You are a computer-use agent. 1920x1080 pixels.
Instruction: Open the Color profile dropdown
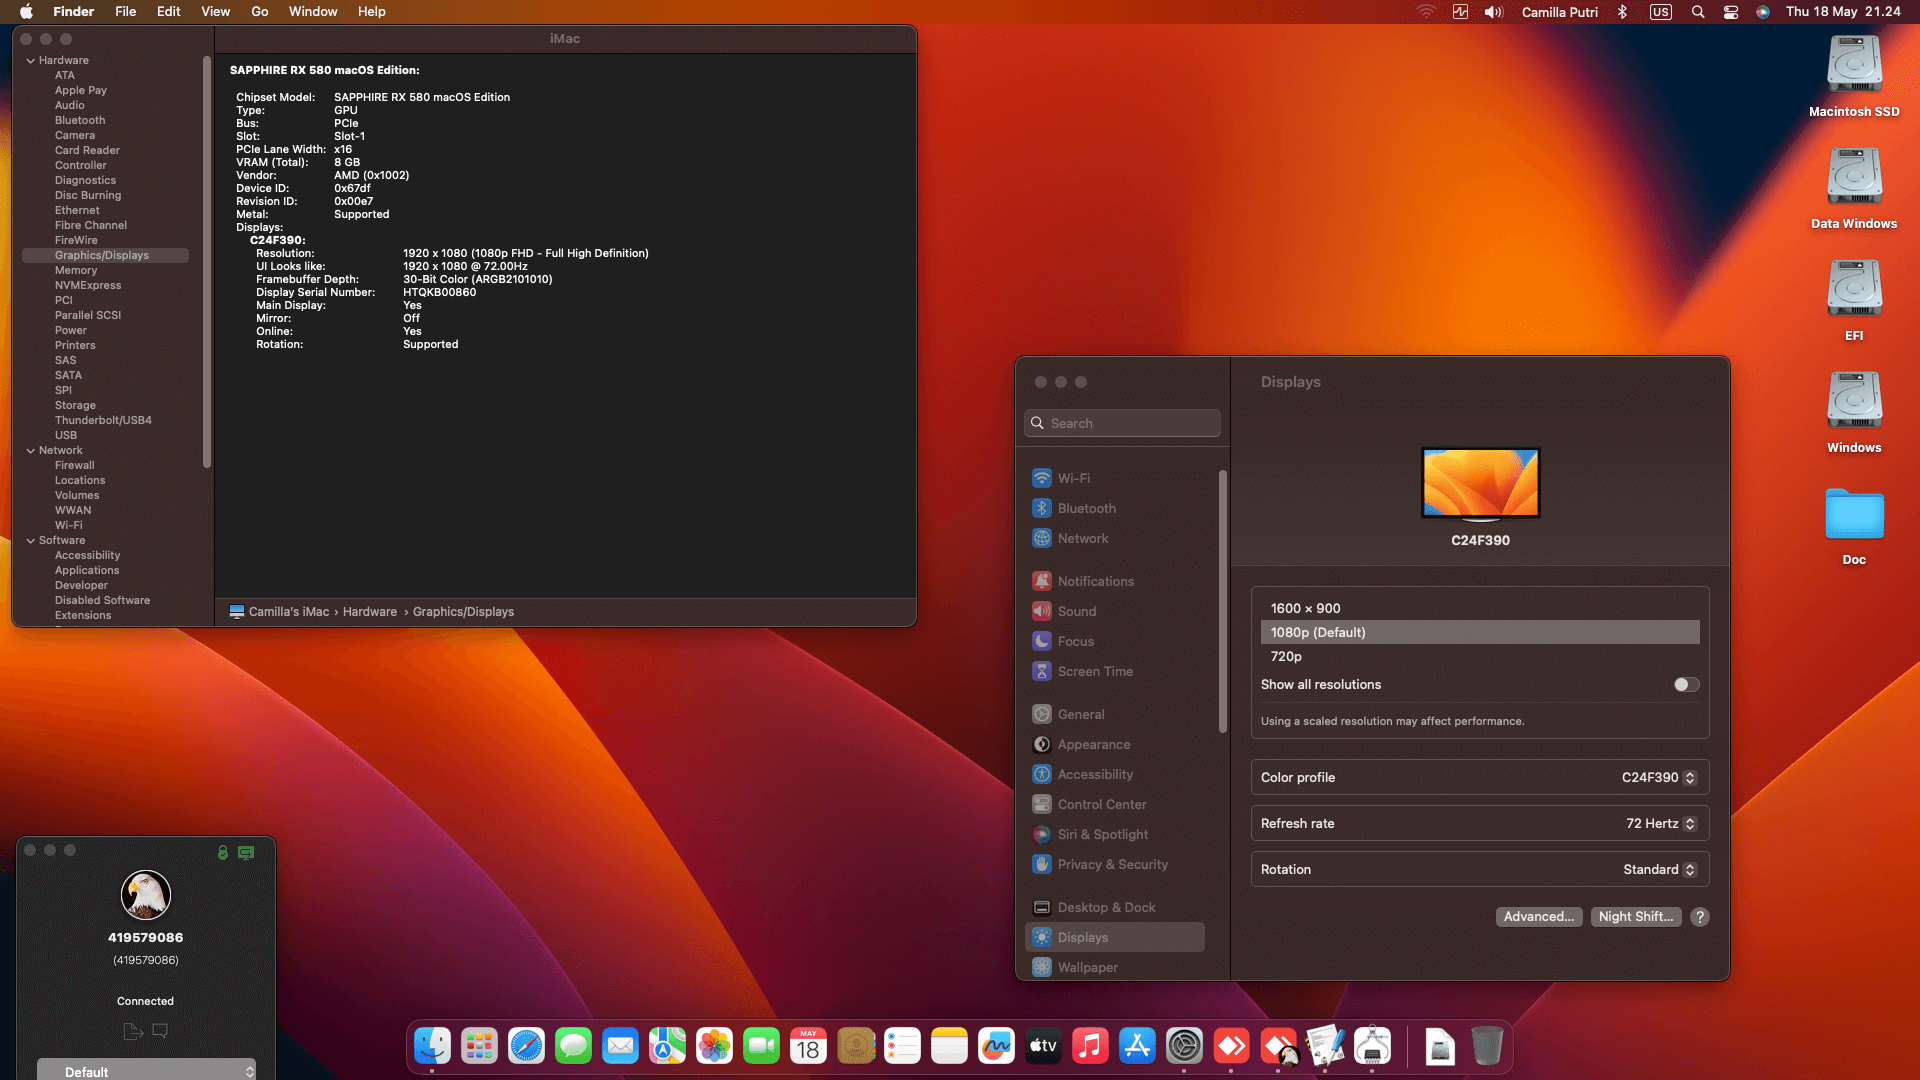(1659, 778)
